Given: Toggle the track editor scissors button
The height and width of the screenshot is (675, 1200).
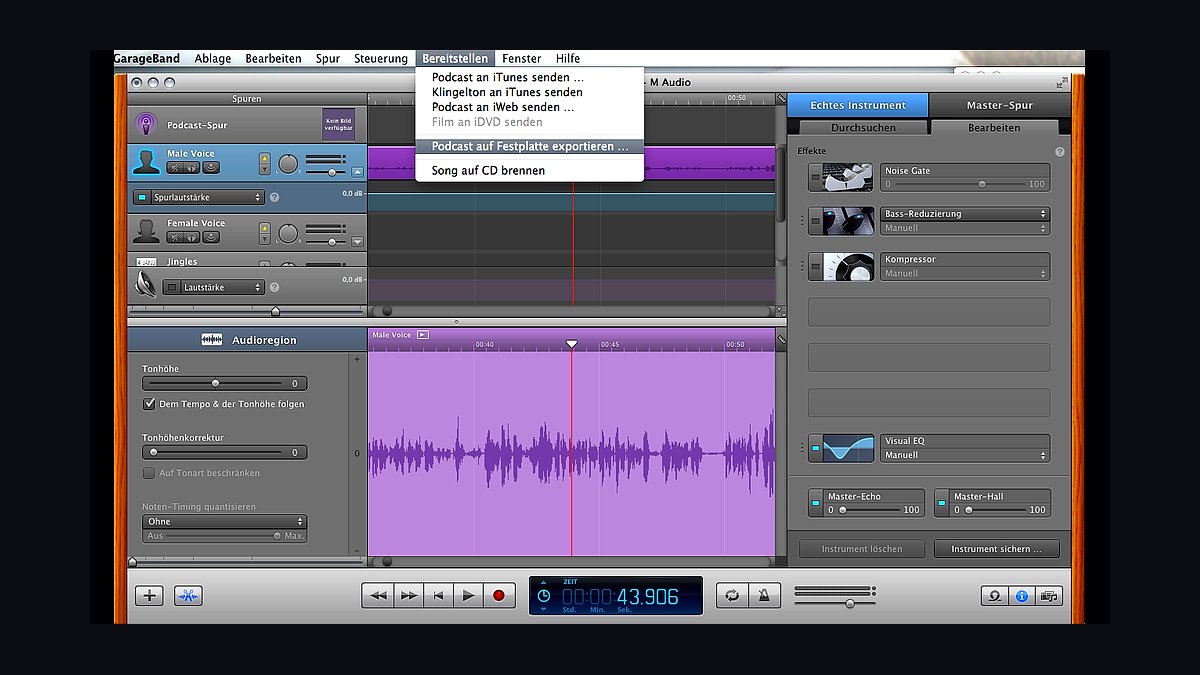Looking at the screenshot, I should point(188,595).
